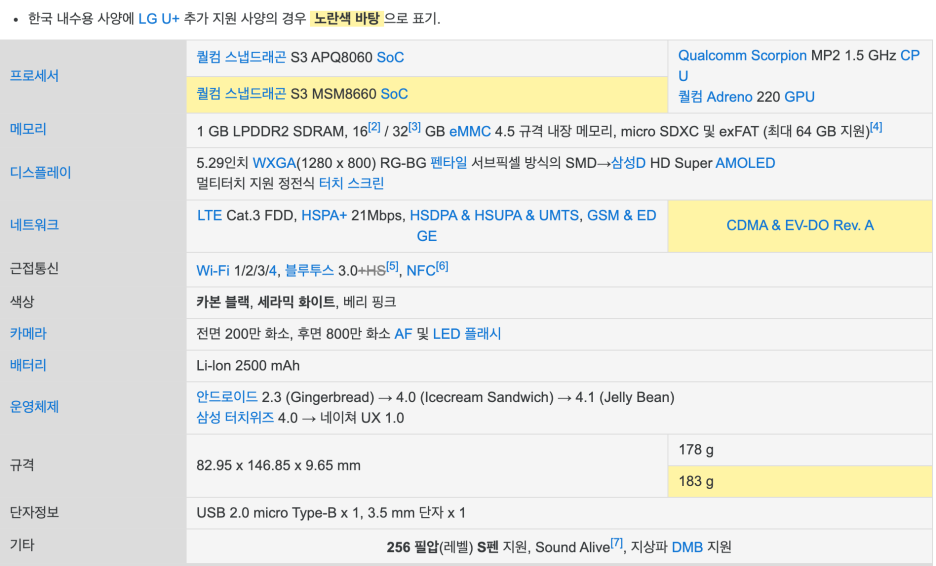Open the AF link in camera row
936x566 pixels.
[x=403, y=334]
